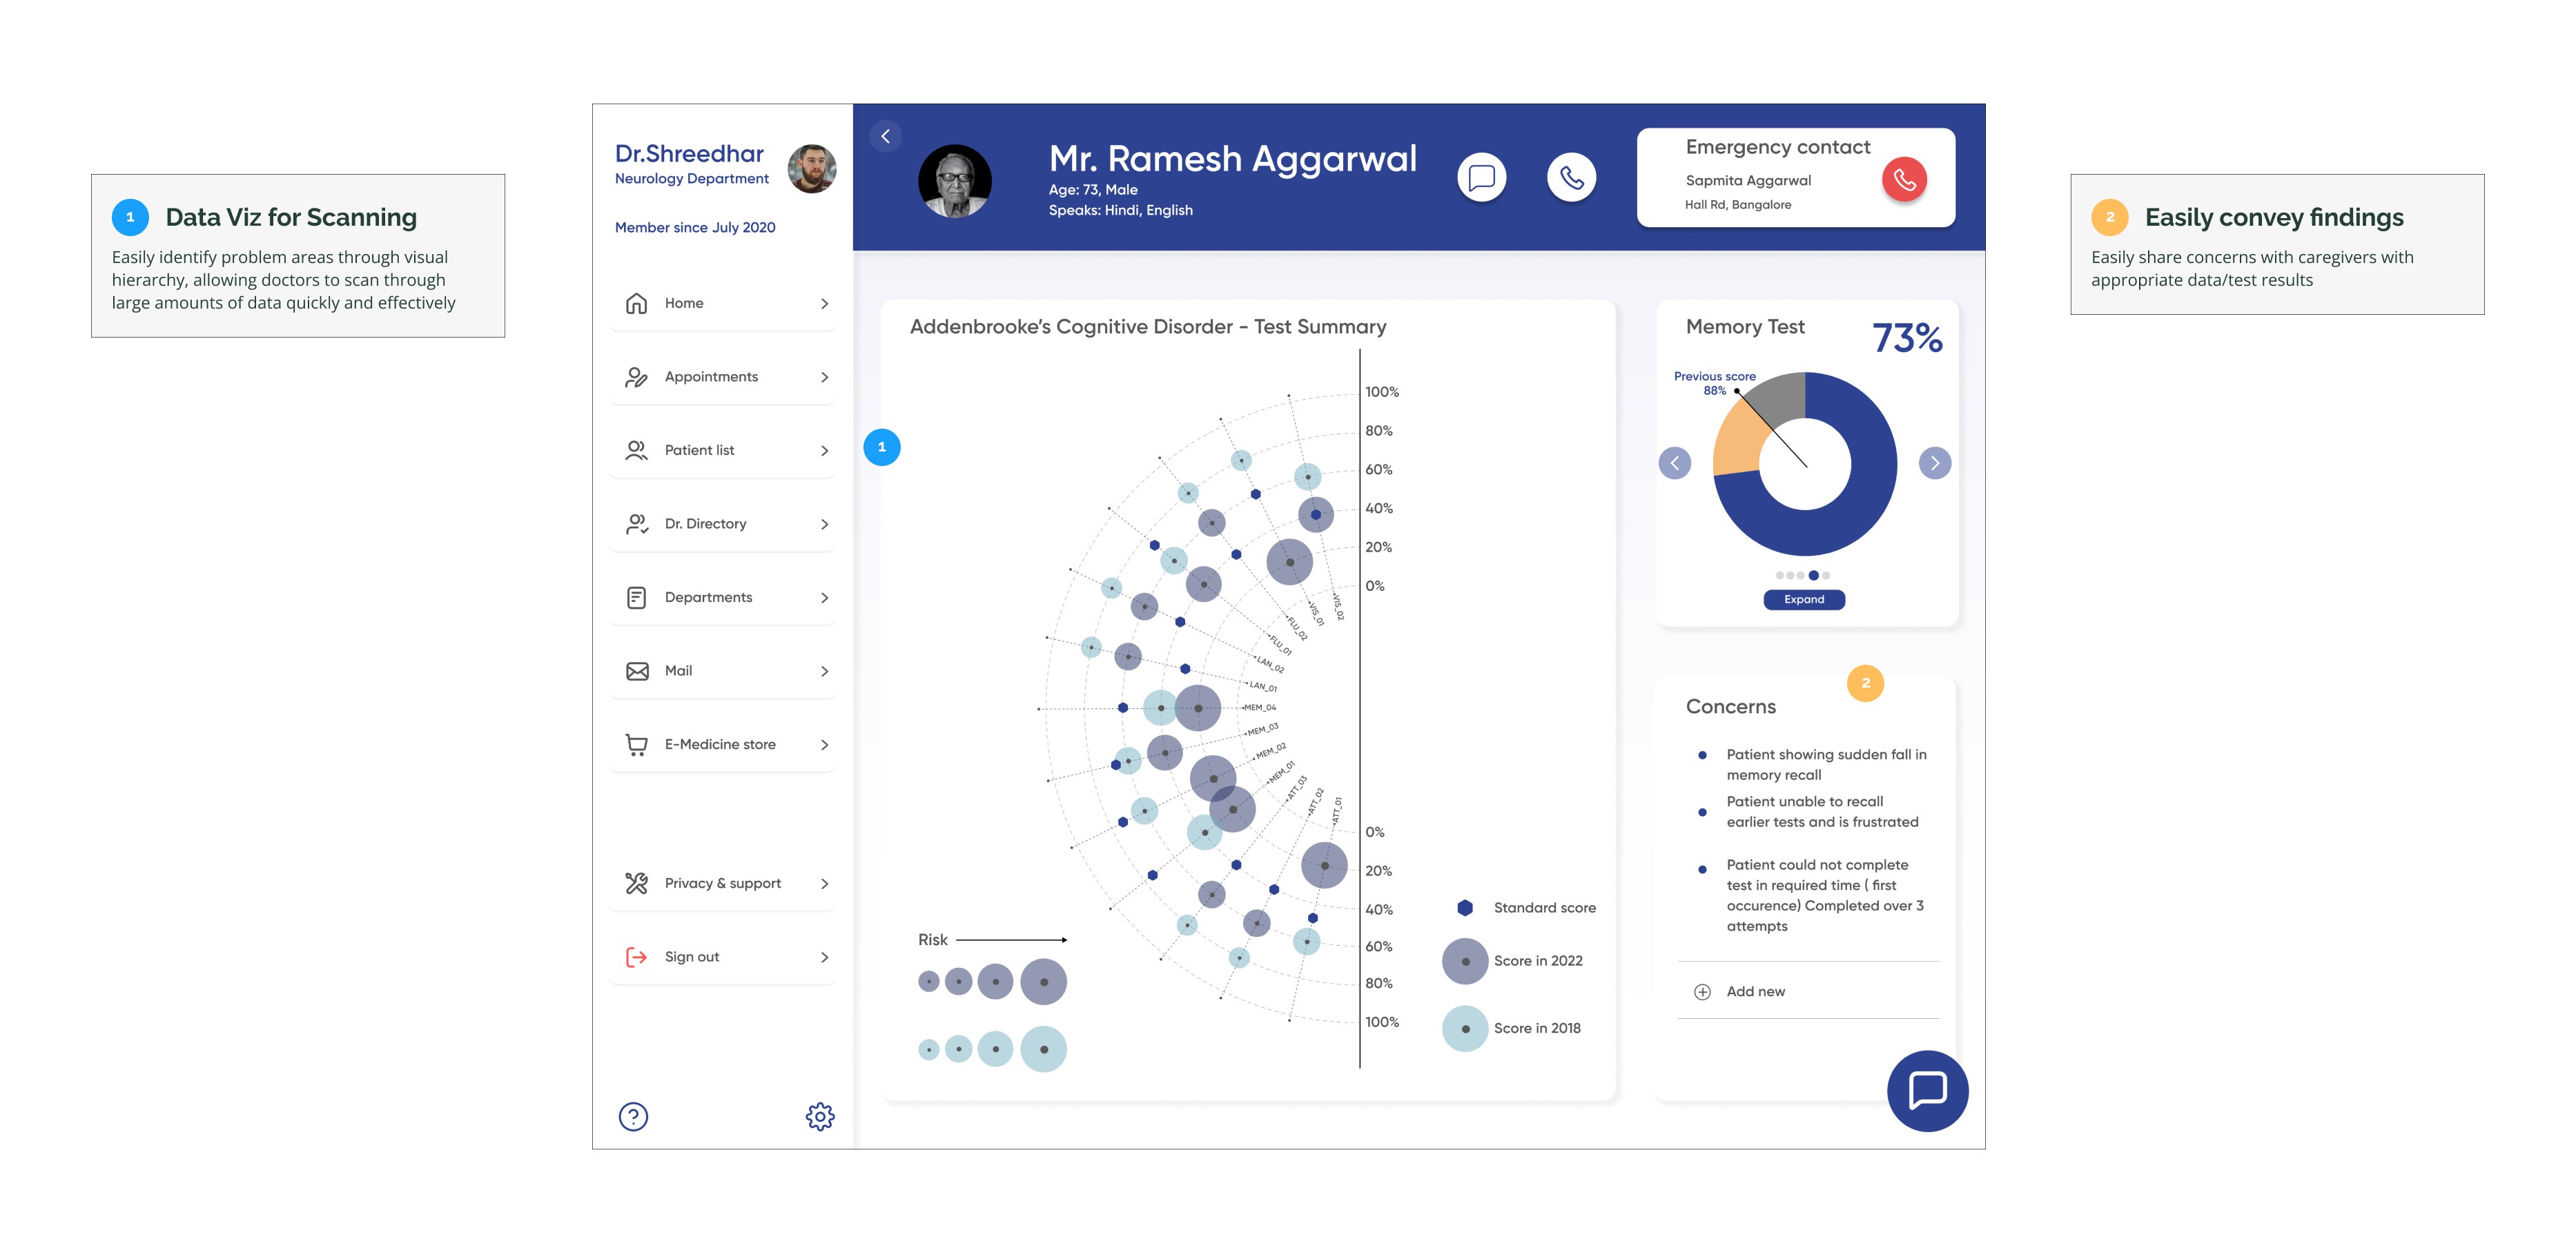Open chat with patient Ramesh Aggarwal
The height and width of the screenshot is (1253, 2576).
[x=1481, y=178]
